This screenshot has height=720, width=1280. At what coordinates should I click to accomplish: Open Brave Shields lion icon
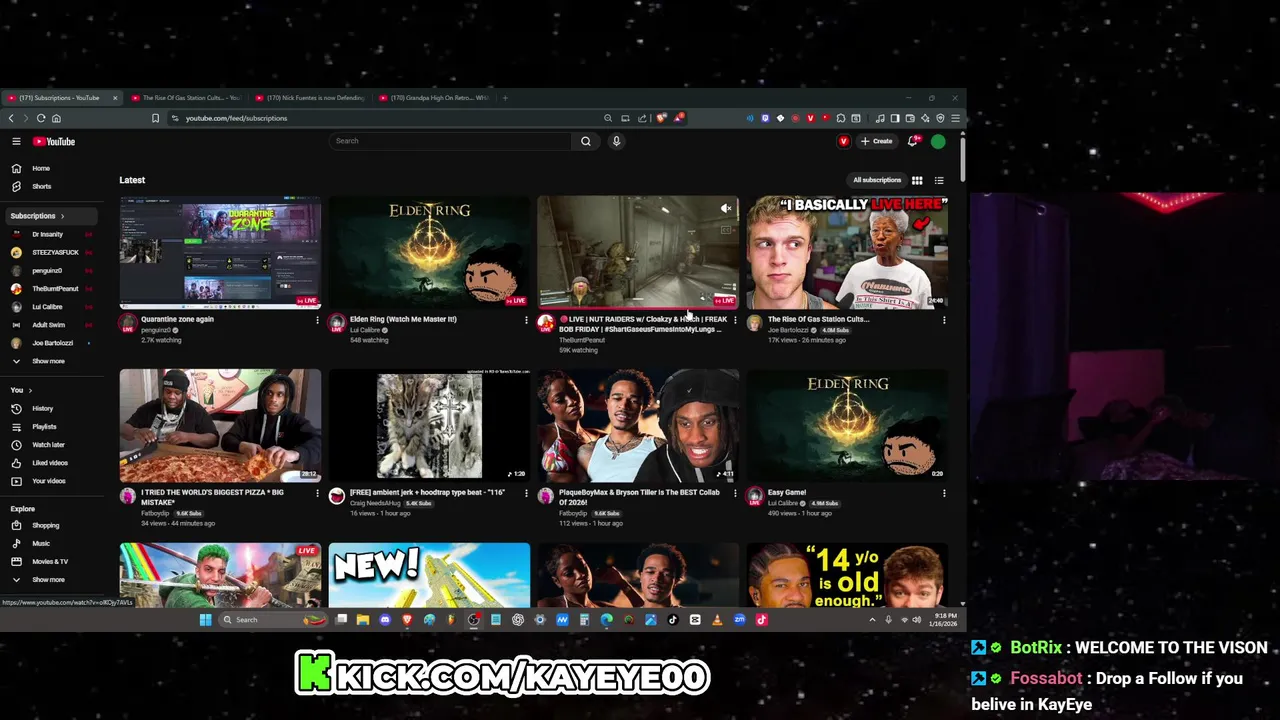click(x=661, y=118)
